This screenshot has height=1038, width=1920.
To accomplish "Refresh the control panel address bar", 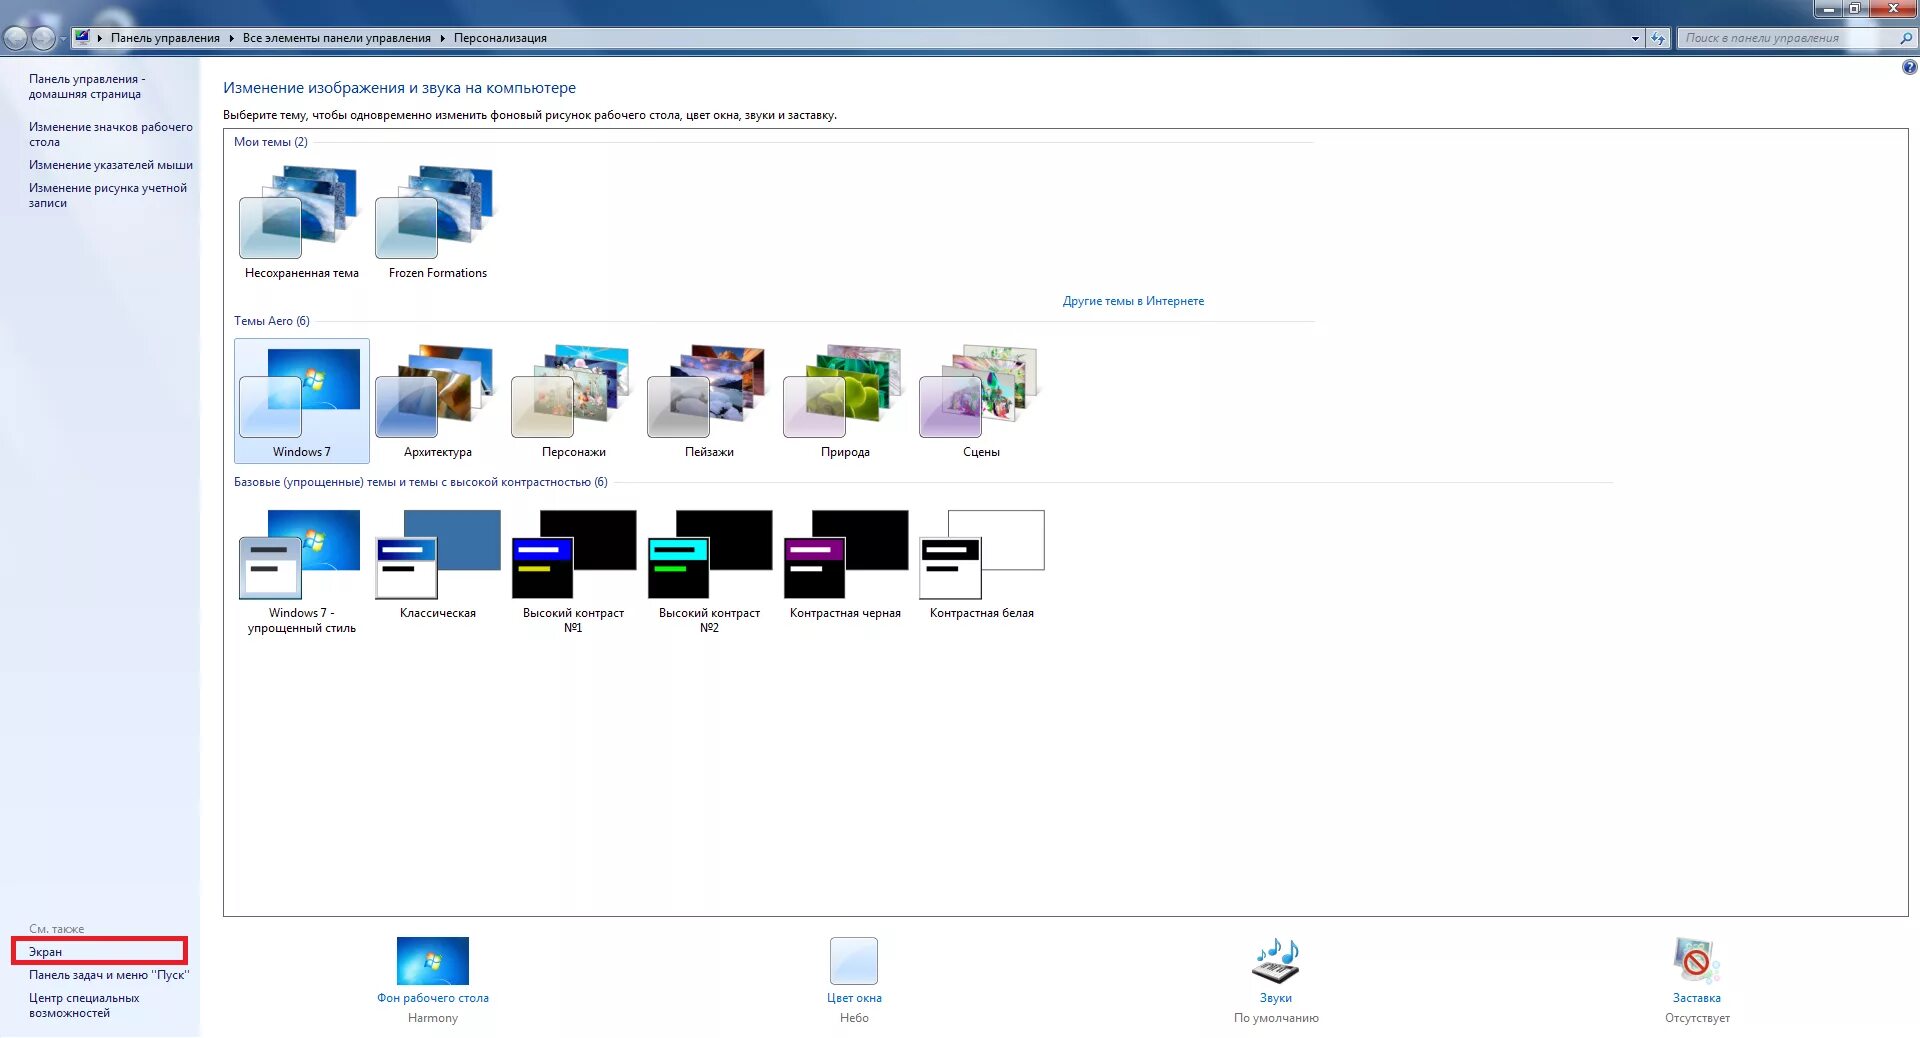I will [x=1658, y=38].
